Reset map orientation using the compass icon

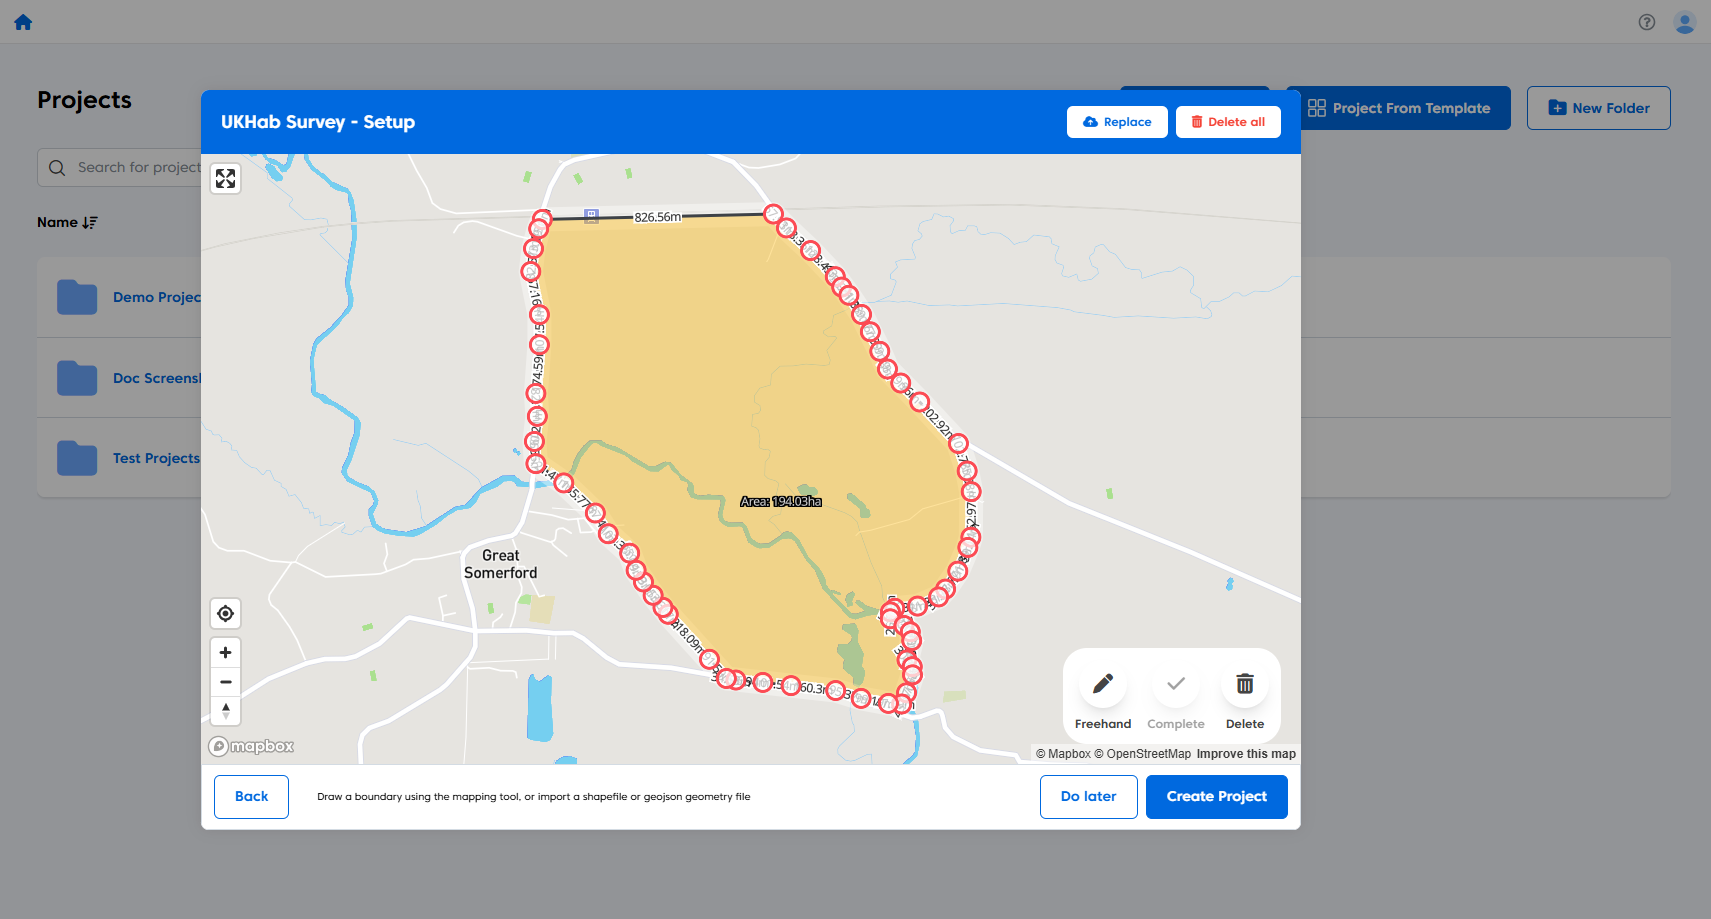pyautogui.click(x=225, y=711)
